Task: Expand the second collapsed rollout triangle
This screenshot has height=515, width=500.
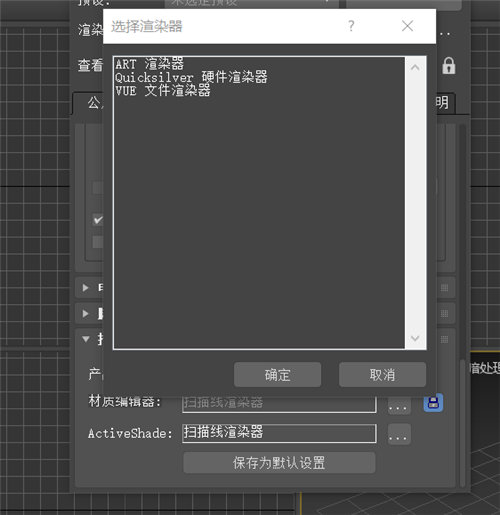Action: [86, 313]
